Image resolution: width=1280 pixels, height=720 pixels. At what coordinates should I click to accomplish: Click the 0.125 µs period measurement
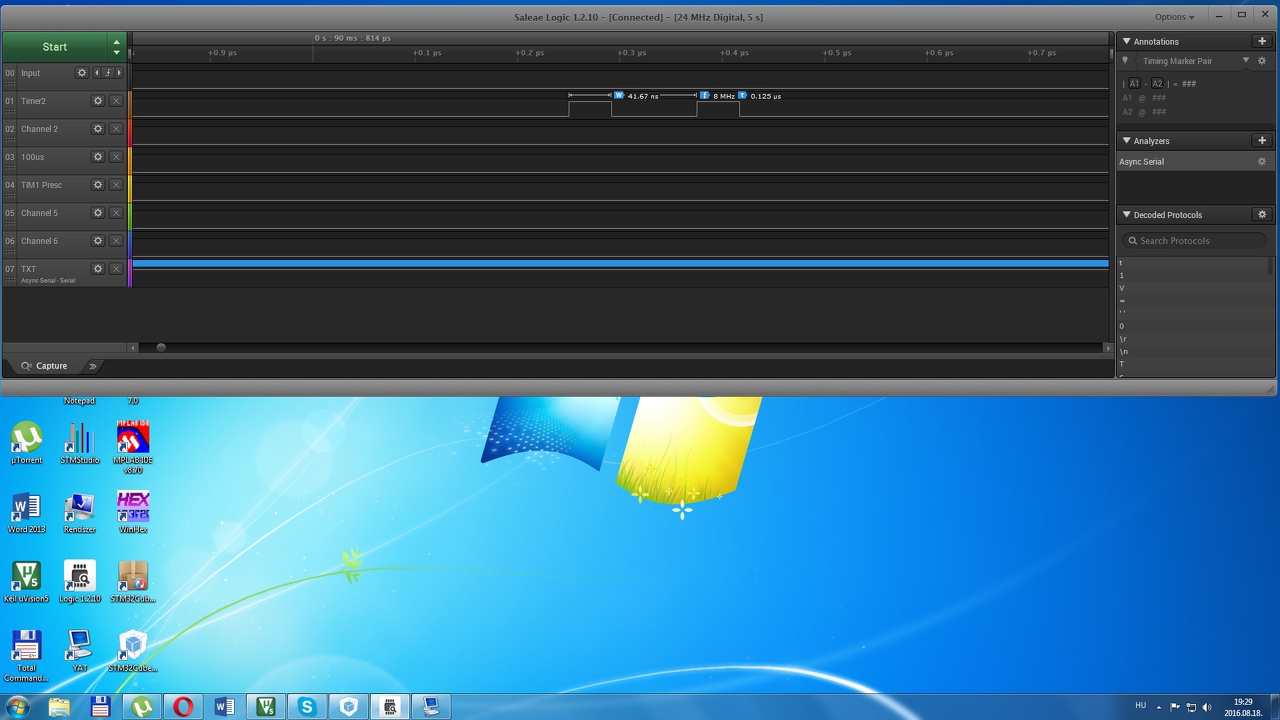(x=766, y=96)
